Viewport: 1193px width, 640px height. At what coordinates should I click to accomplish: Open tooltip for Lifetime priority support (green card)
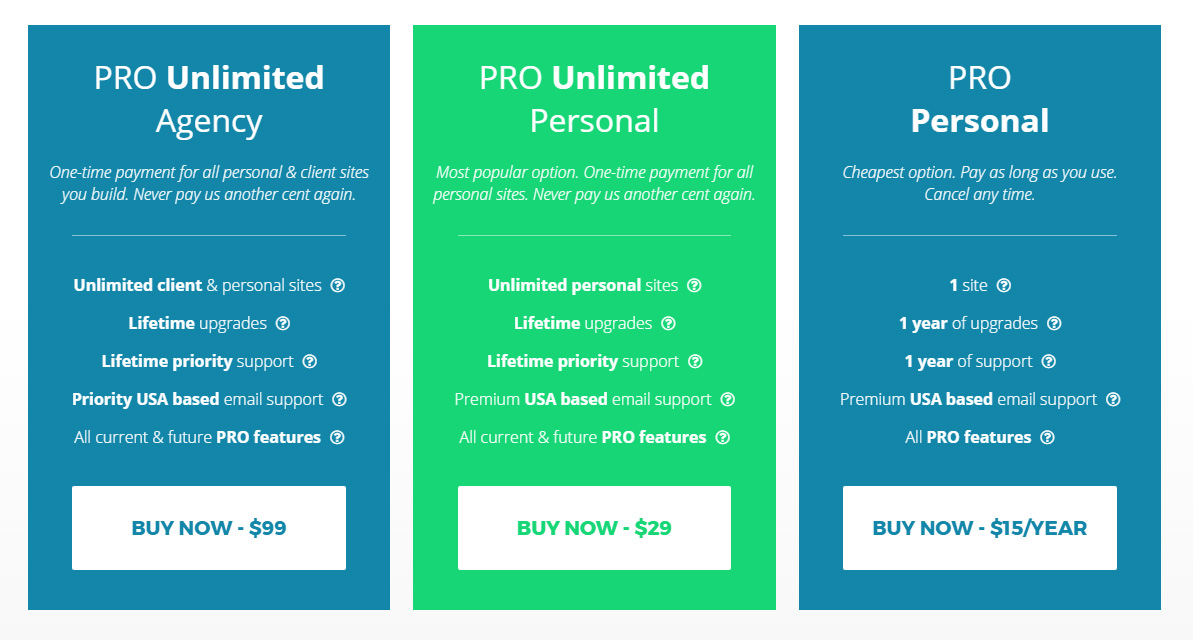coord(695,361)
